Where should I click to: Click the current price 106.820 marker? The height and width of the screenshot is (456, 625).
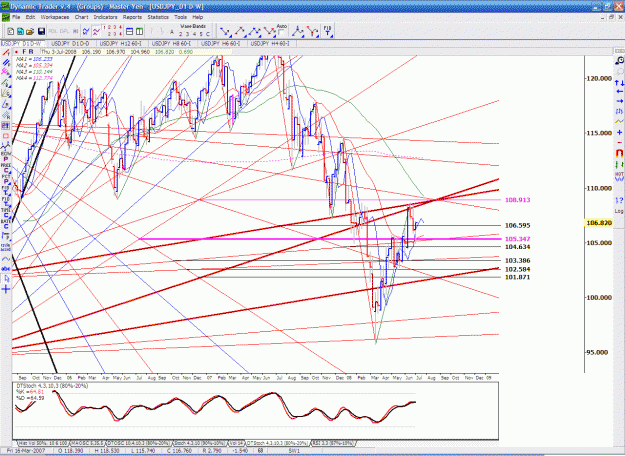point(599,223)
